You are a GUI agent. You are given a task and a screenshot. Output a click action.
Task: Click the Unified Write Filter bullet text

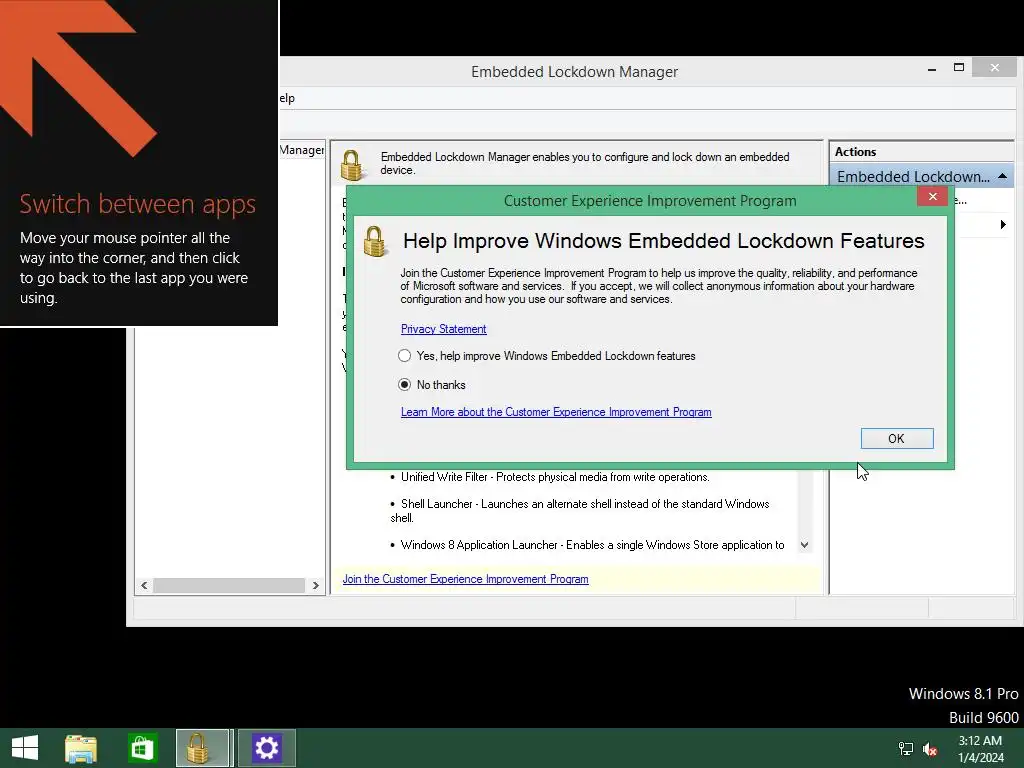pyautogui.click(x=555, y=477)
